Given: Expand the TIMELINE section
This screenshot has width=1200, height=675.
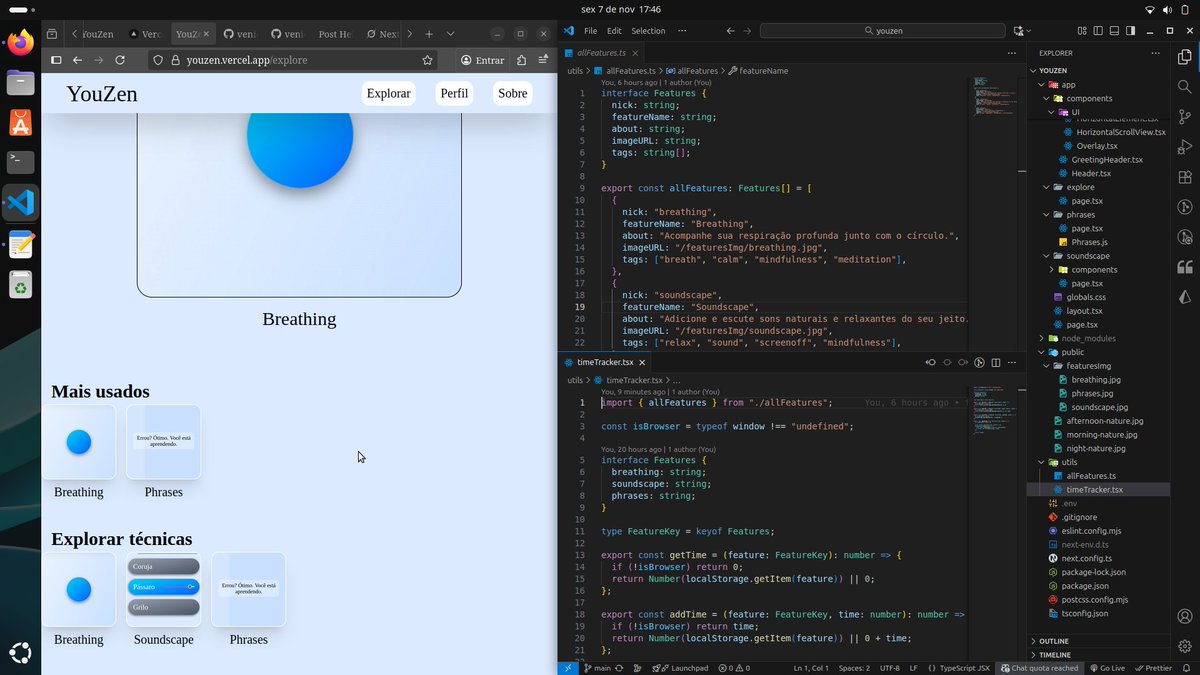Looking at the screenshot, I should pyautogui.click(x=1099, y=655).
